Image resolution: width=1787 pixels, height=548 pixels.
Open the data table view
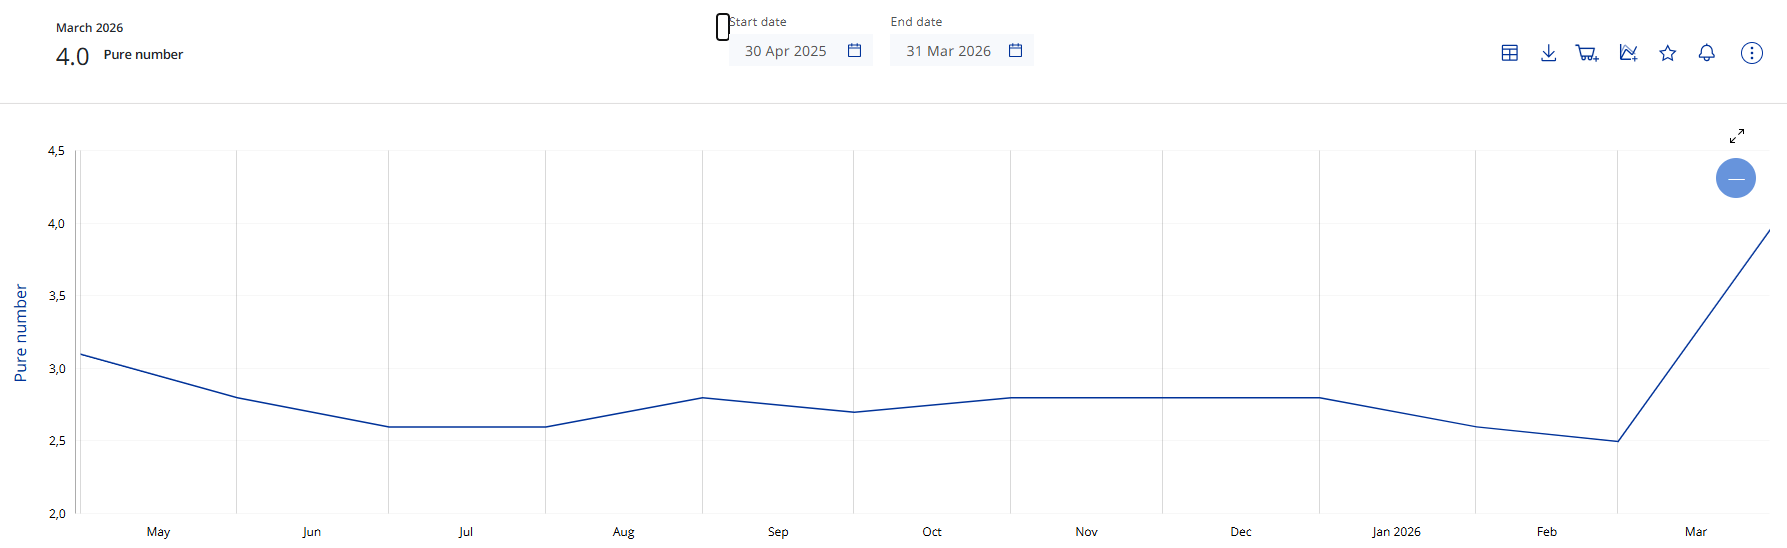[x=1509, y=53]
